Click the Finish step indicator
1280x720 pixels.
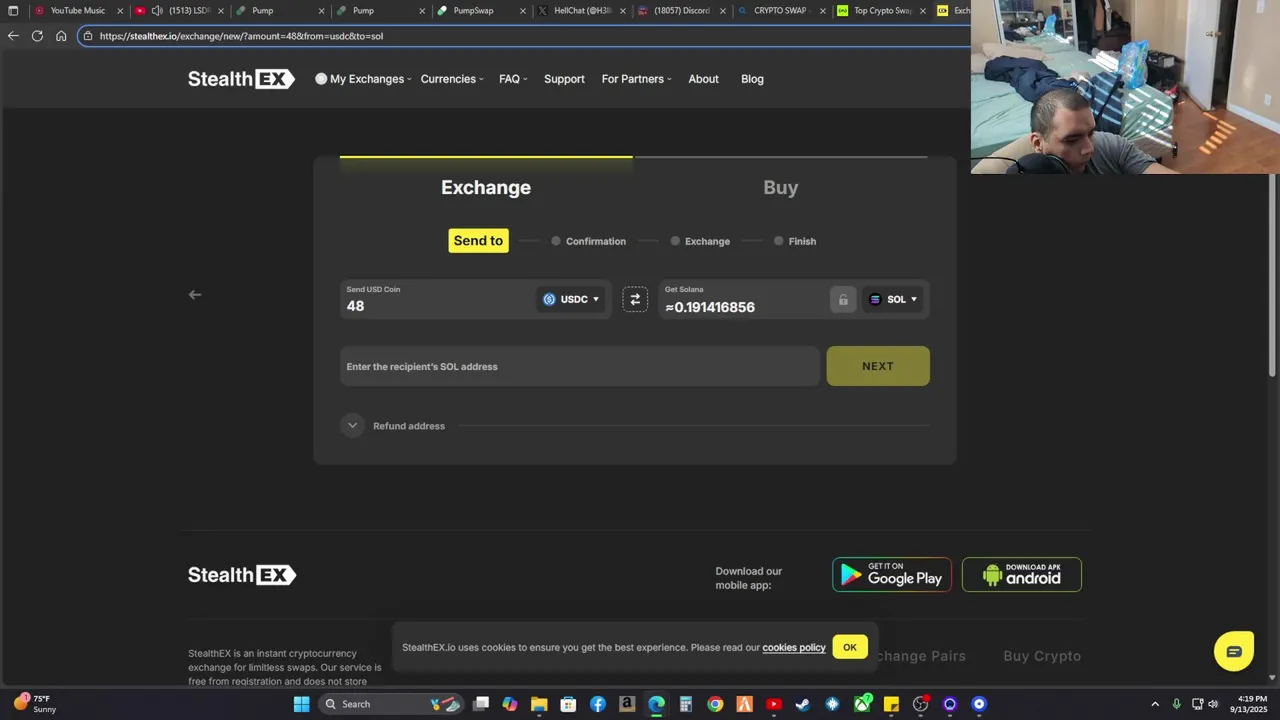click(795, 241)
